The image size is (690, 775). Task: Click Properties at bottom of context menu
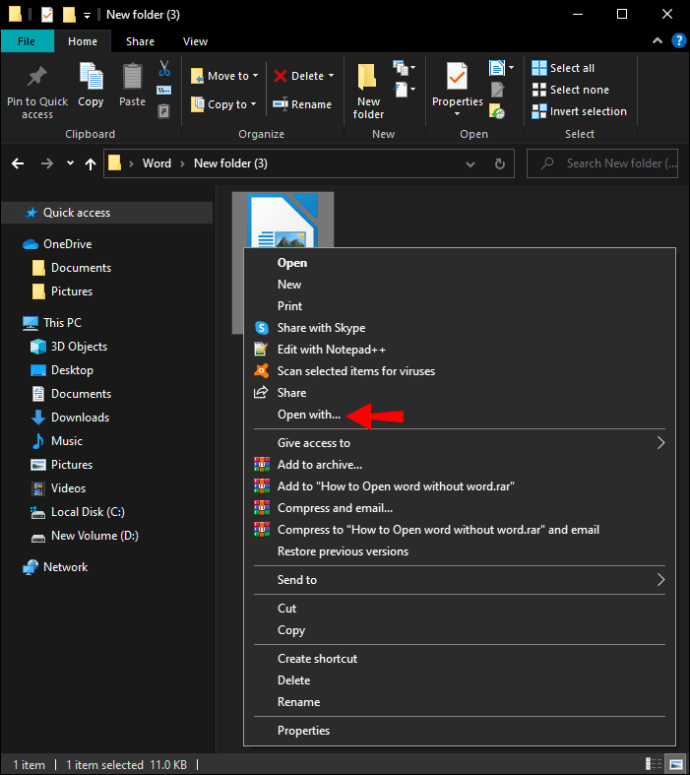click(x=460, y=731)
